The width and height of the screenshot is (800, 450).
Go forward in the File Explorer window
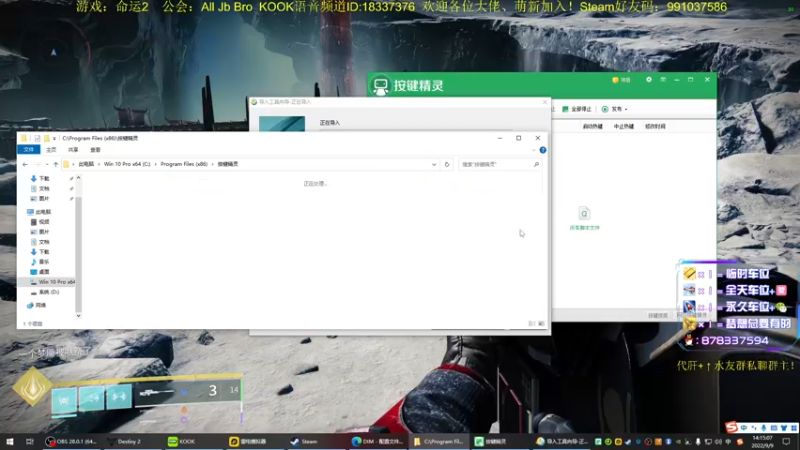(x=37, y=164)
